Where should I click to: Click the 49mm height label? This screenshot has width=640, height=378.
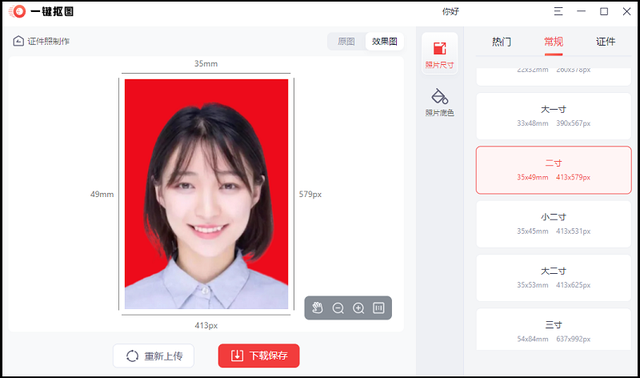click(x=102, y=194)
